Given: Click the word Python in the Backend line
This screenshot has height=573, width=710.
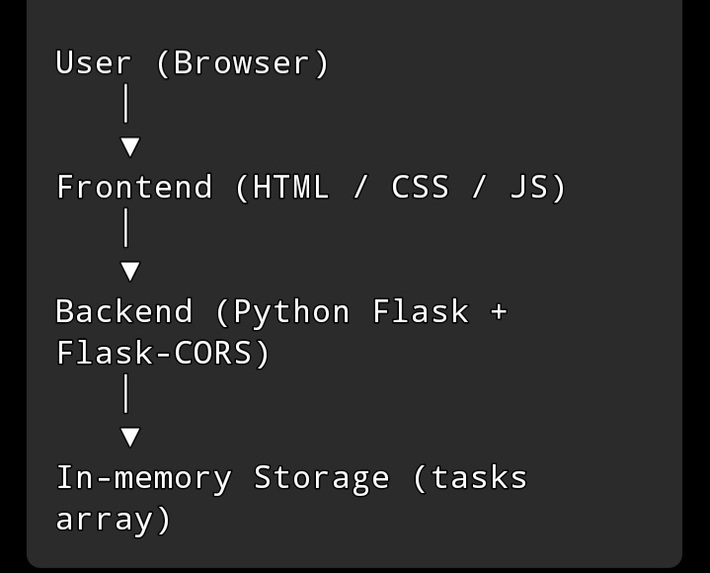Looking at the screenshot, I should point(291,313).
